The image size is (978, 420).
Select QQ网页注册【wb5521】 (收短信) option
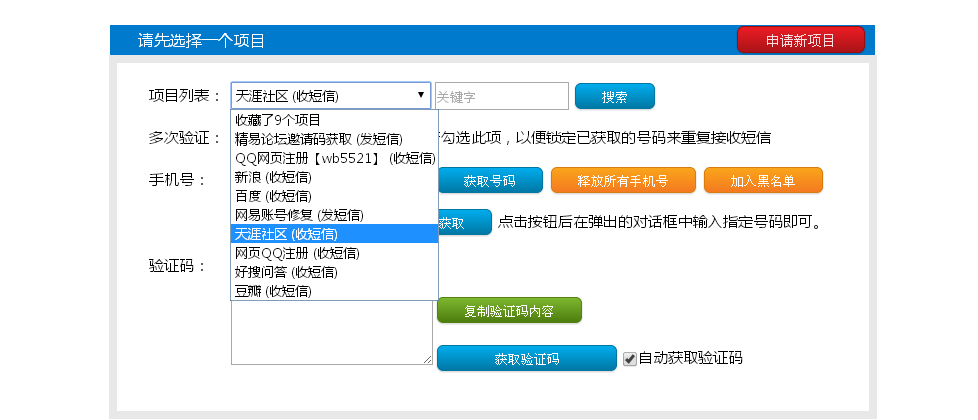click(x=334, y=158)
